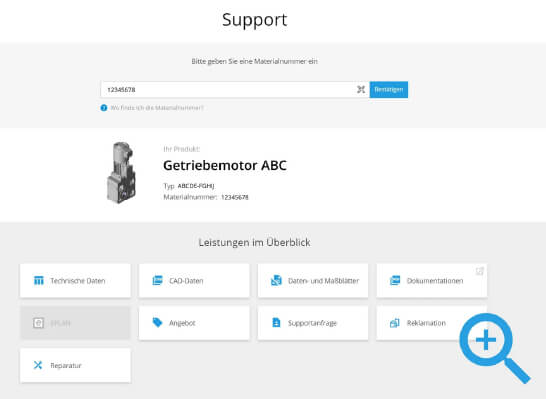The image size is (546, 399).
Task: Click the 'Getriebemotor ABC' product title
Action: (x=225, y=165)
